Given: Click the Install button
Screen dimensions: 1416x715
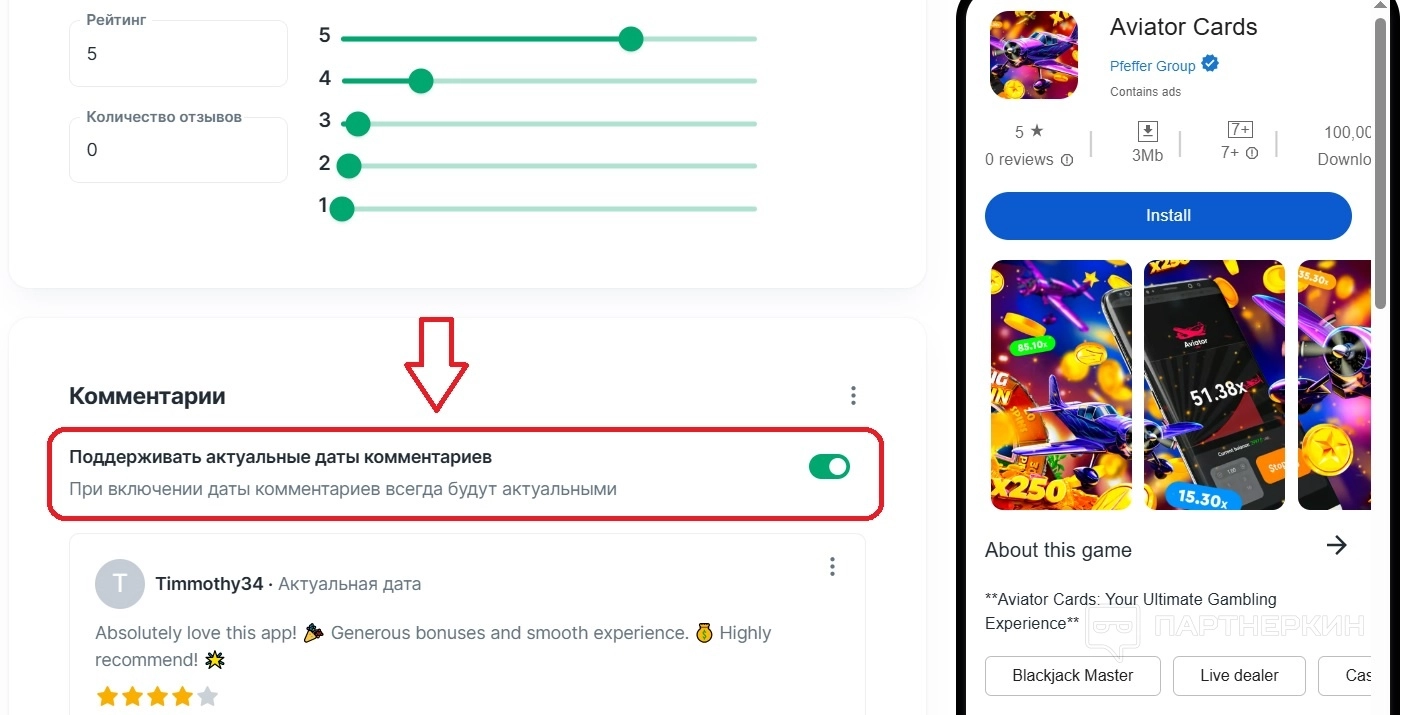Looking at the screenshot, I should click(x=1168, y=216).
